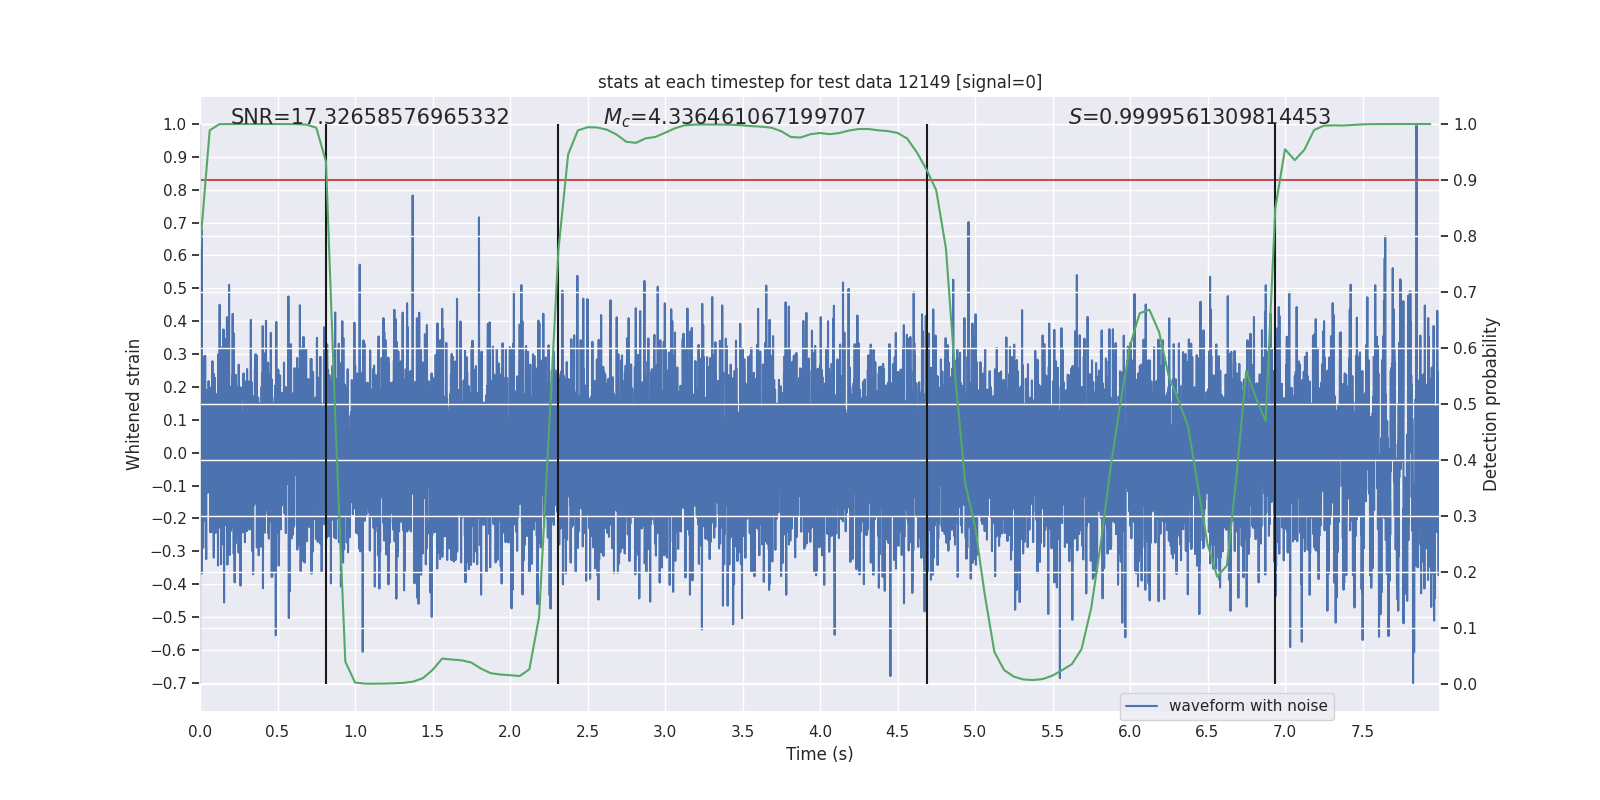Select the −0.6 tick on the Whitened strain axis
Image resolution: width=1600 pixels, height=800 pixels.
(x=169, y=650)
